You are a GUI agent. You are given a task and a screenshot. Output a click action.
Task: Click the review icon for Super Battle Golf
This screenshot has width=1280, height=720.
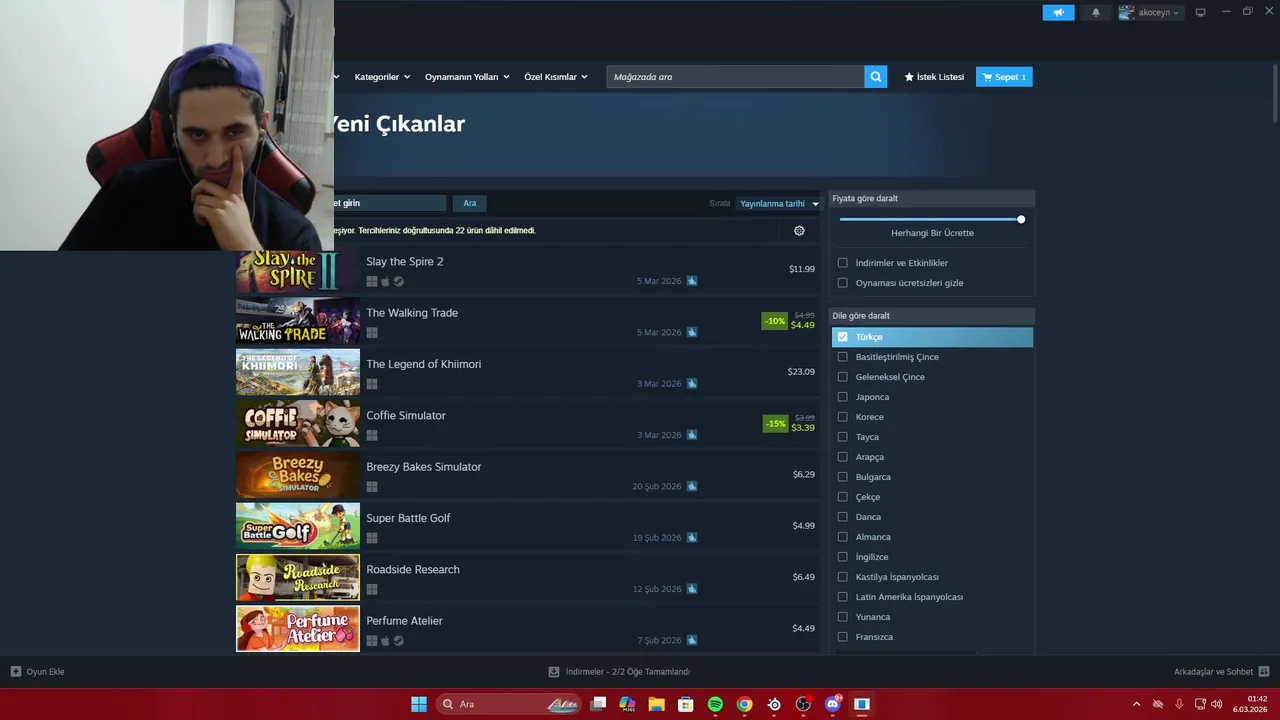[692, 538]
